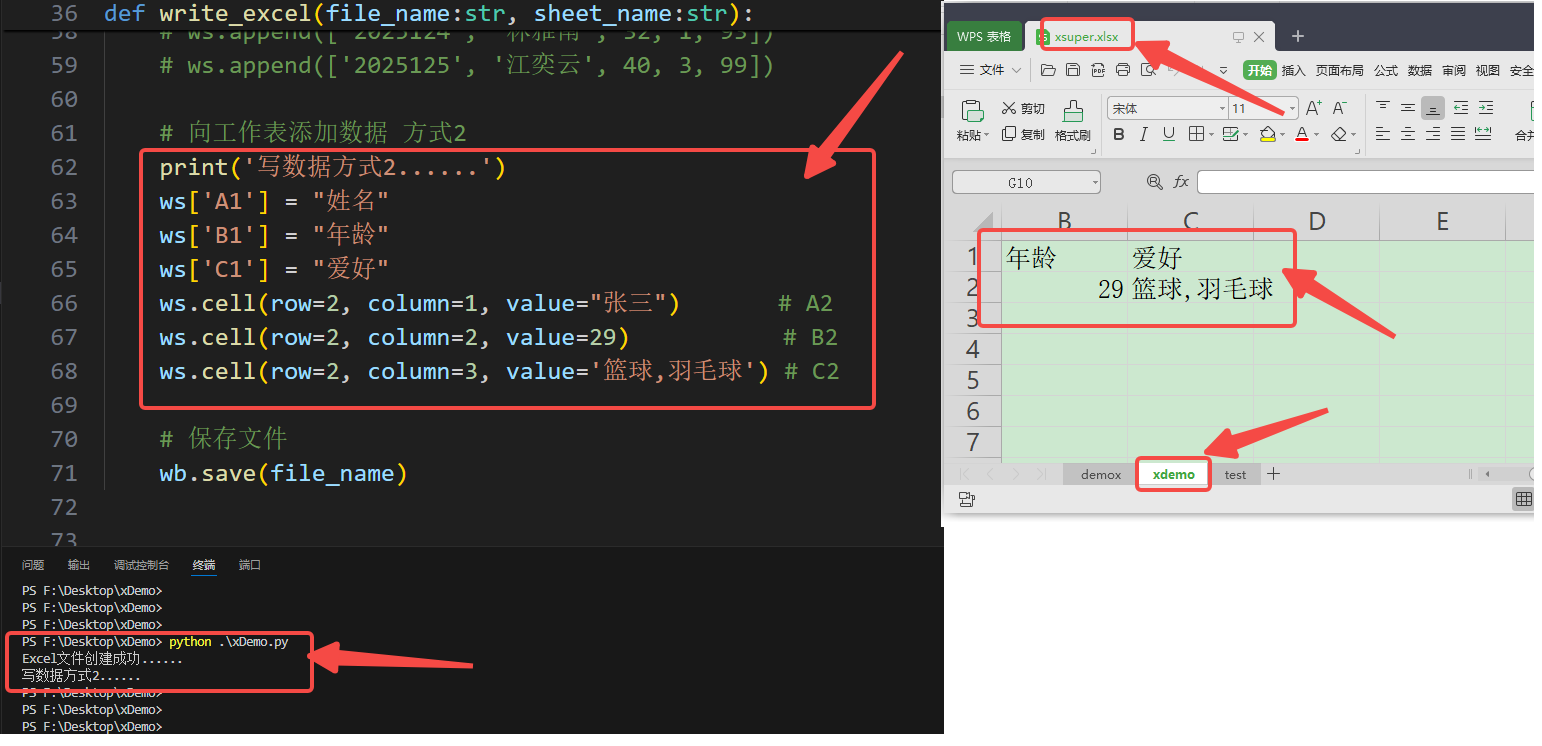Open the 视图 ribbon tab
This screenshot has width=1542, height=746.
1488,70
